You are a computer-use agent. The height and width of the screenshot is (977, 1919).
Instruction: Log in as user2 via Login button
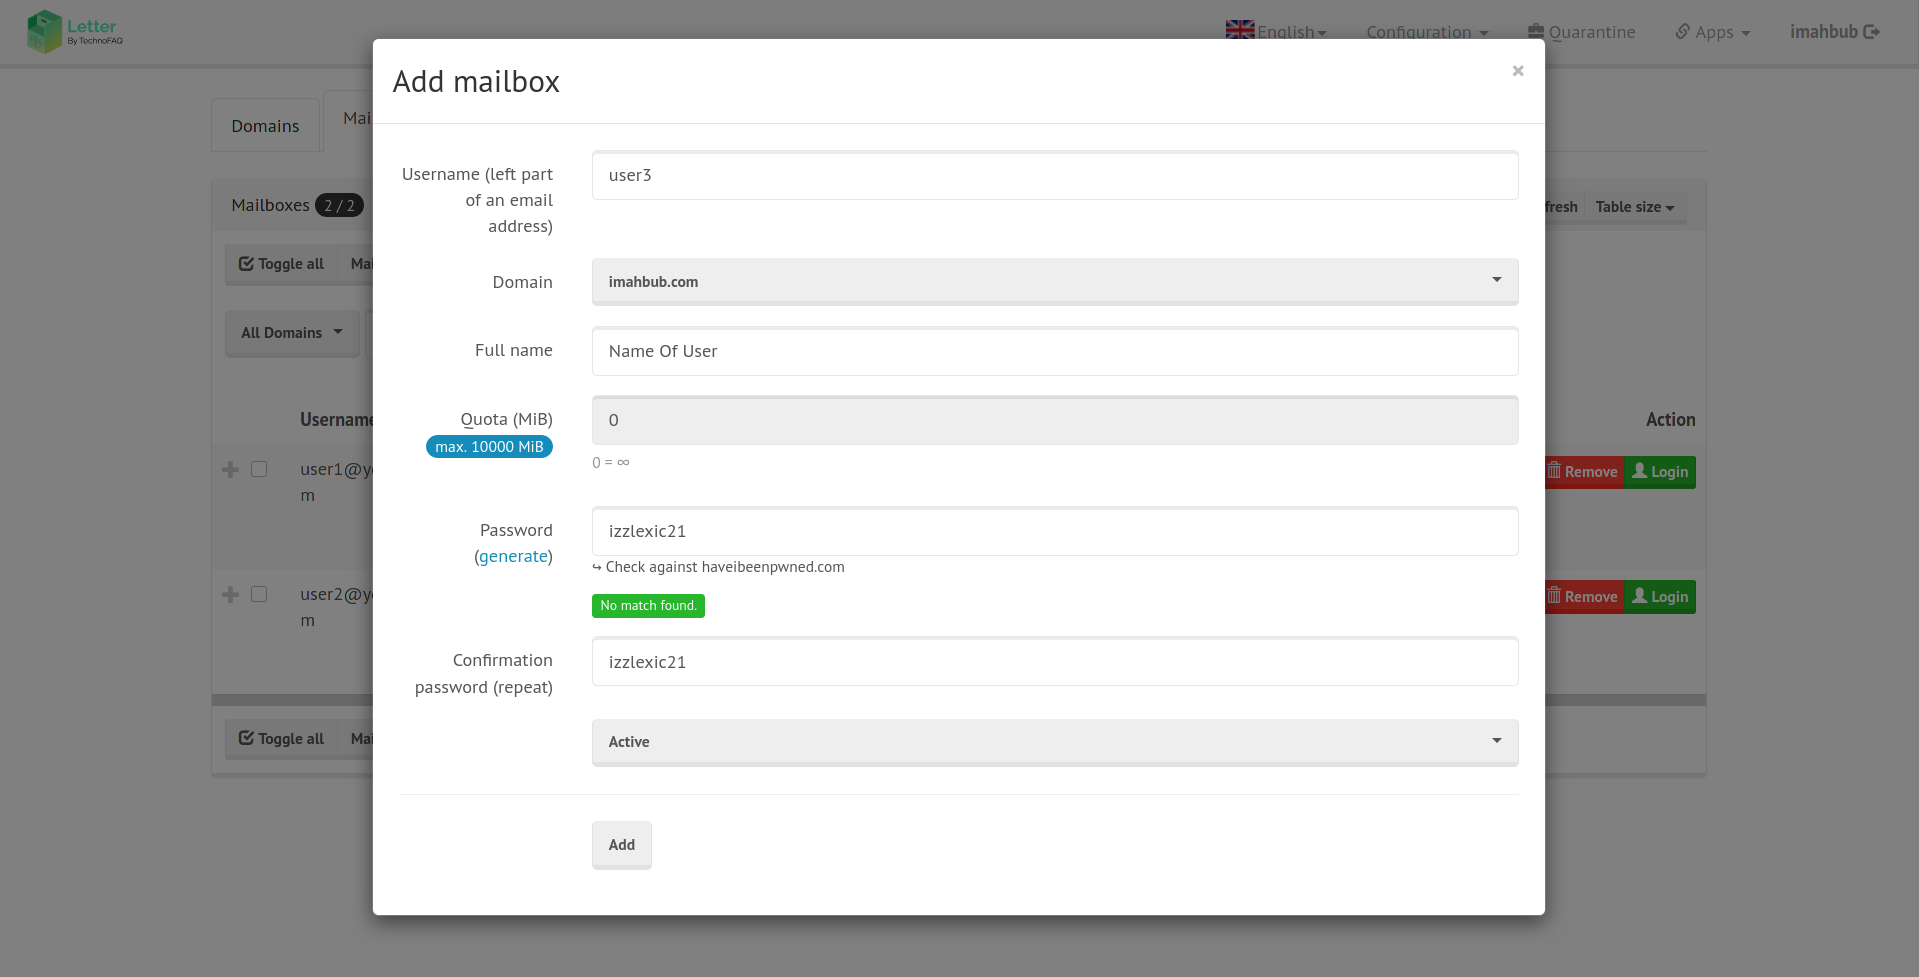click(x=1660, y=597)
